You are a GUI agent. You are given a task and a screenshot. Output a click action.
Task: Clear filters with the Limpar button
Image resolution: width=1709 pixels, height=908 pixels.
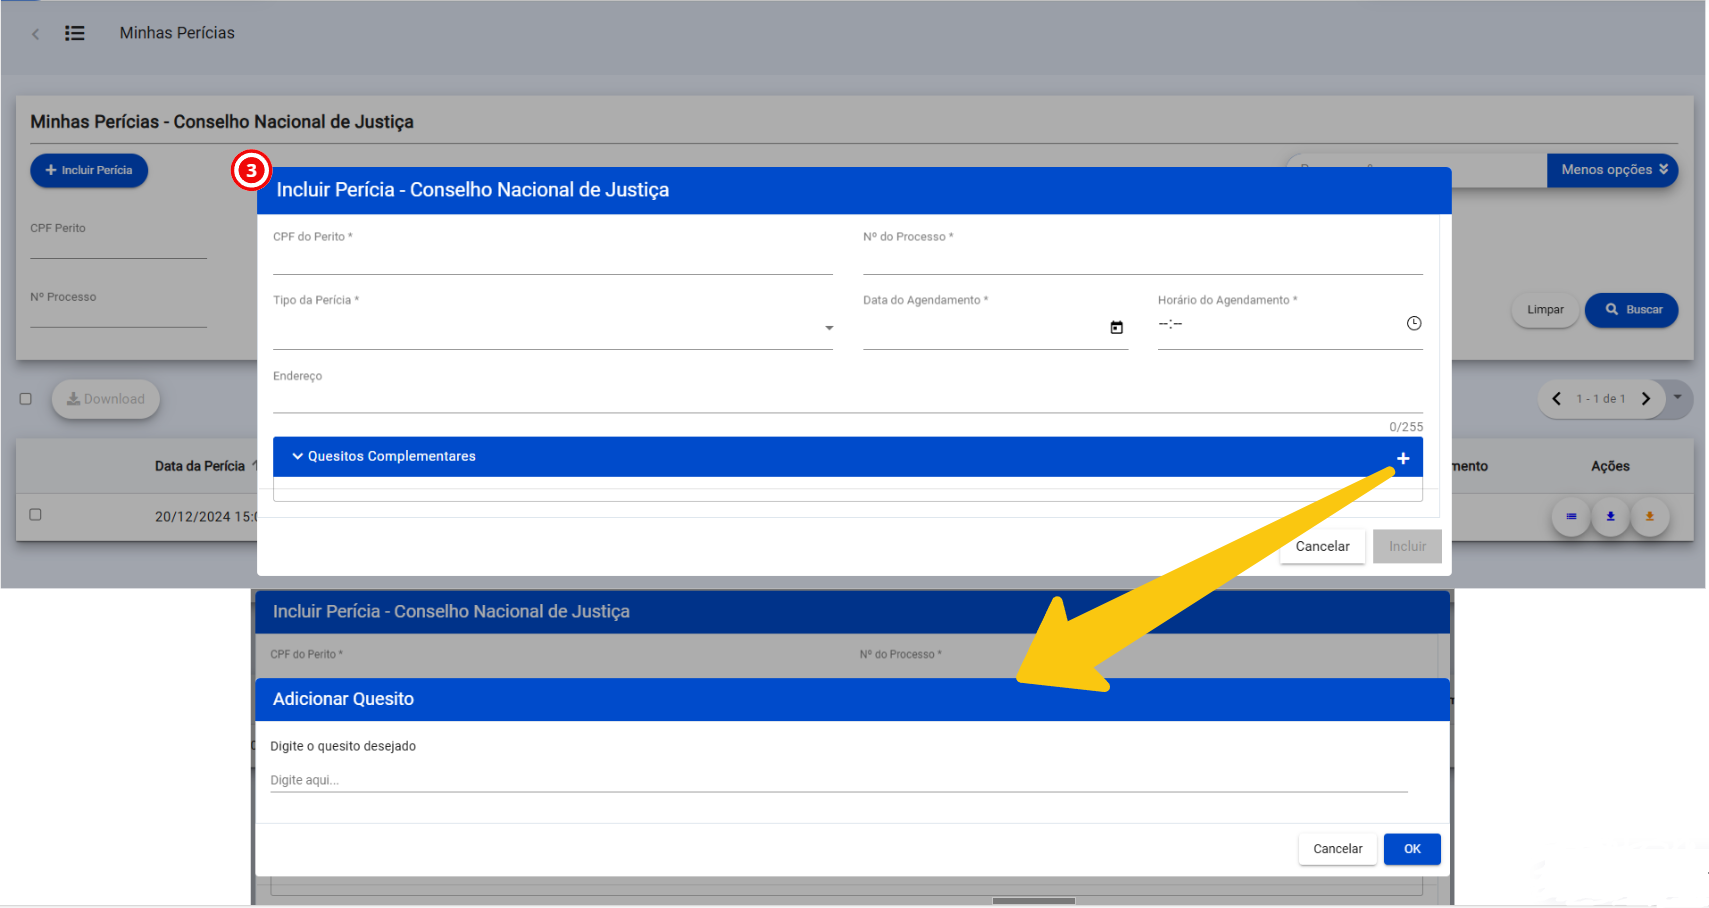pos(1545,310)
